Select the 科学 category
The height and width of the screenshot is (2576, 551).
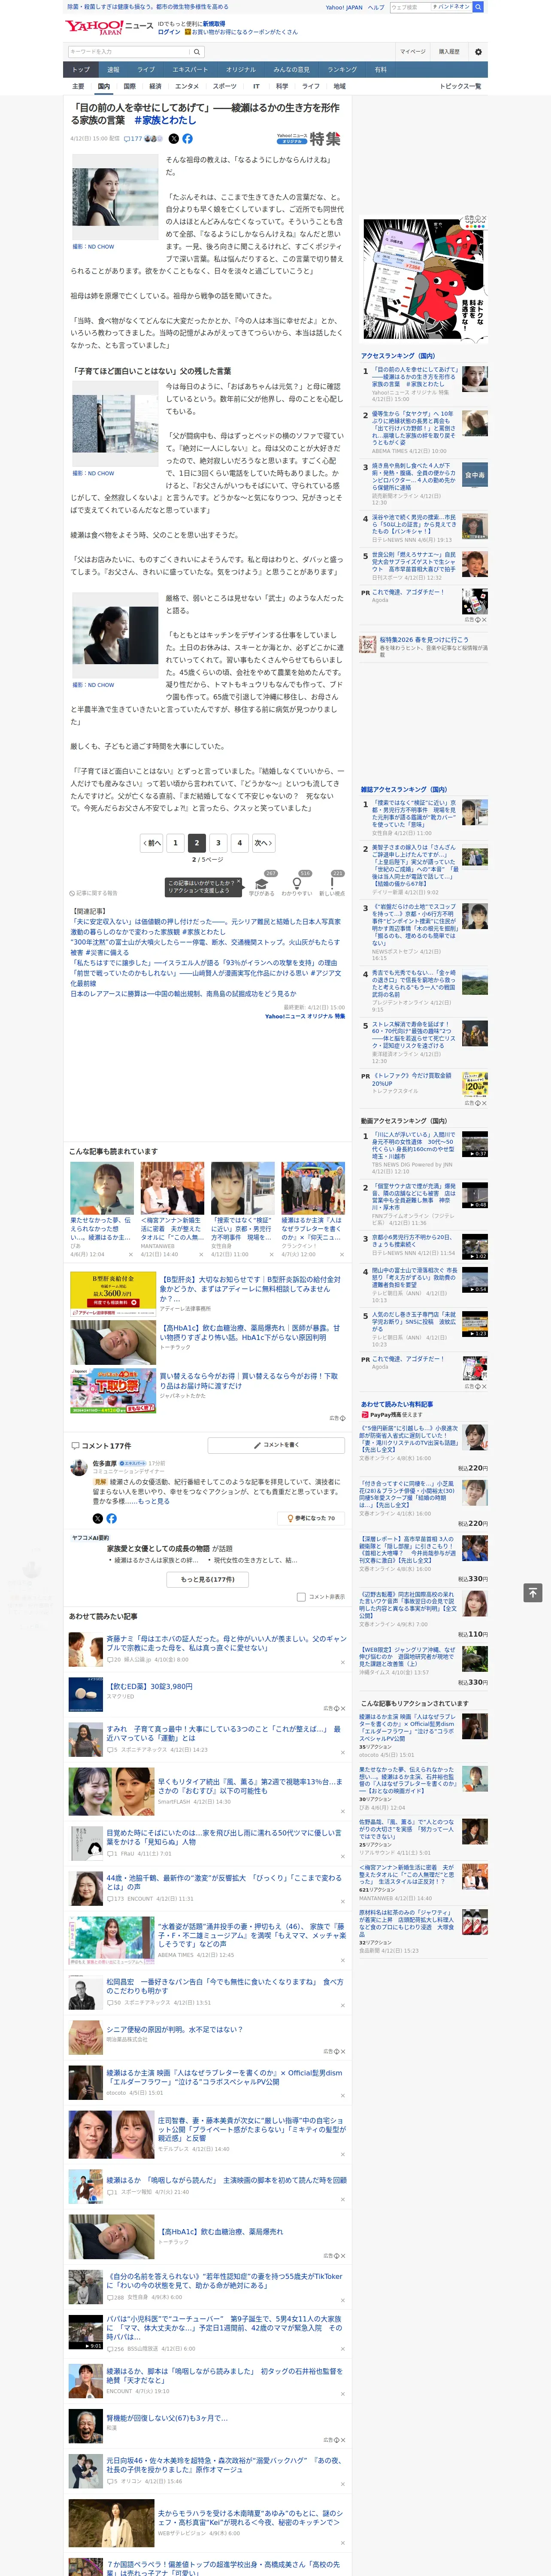tap(282, 86)
